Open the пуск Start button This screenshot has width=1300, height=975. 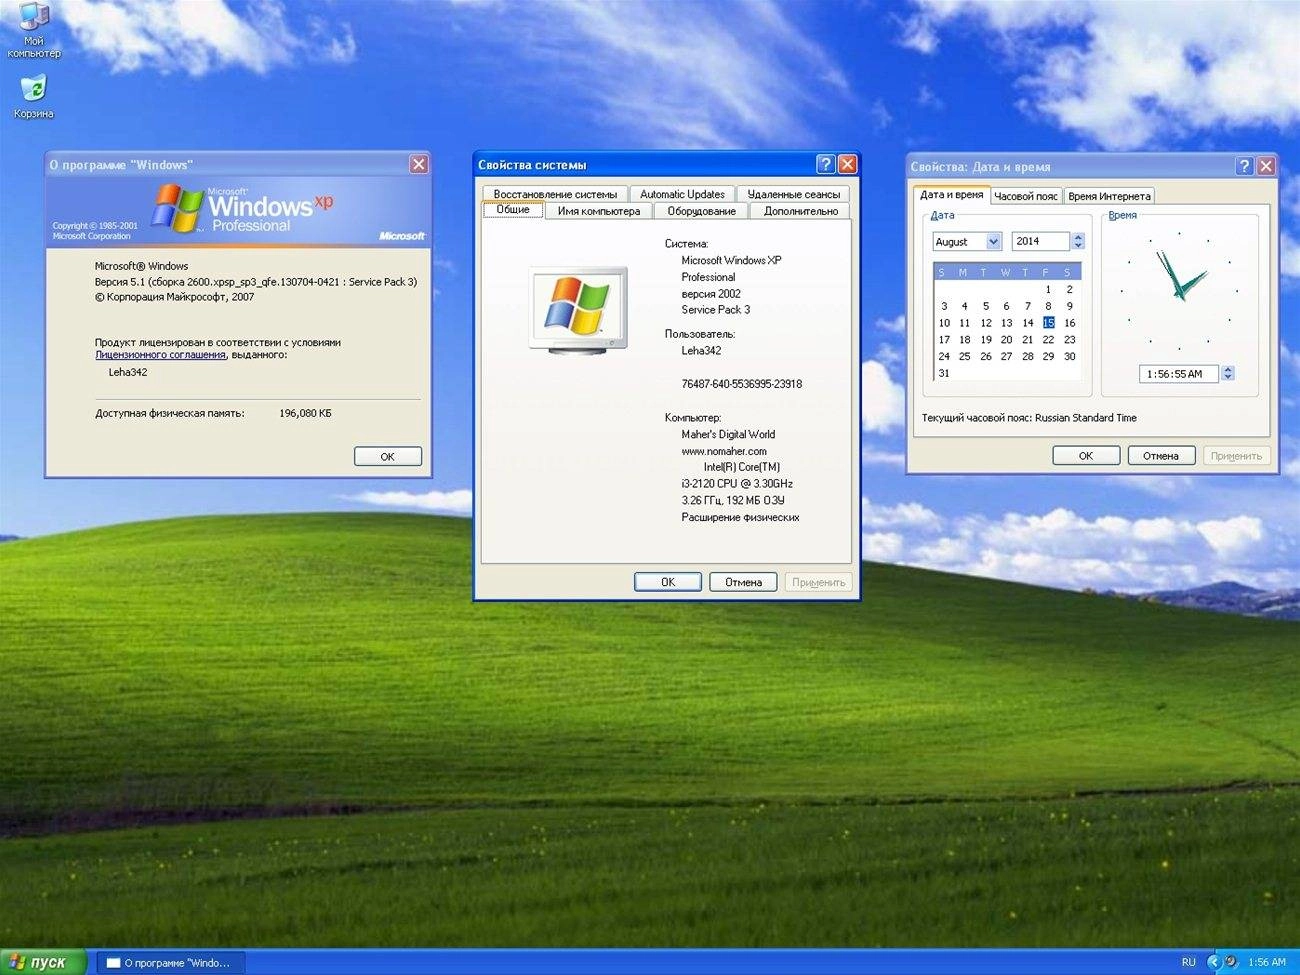[44, 962]
